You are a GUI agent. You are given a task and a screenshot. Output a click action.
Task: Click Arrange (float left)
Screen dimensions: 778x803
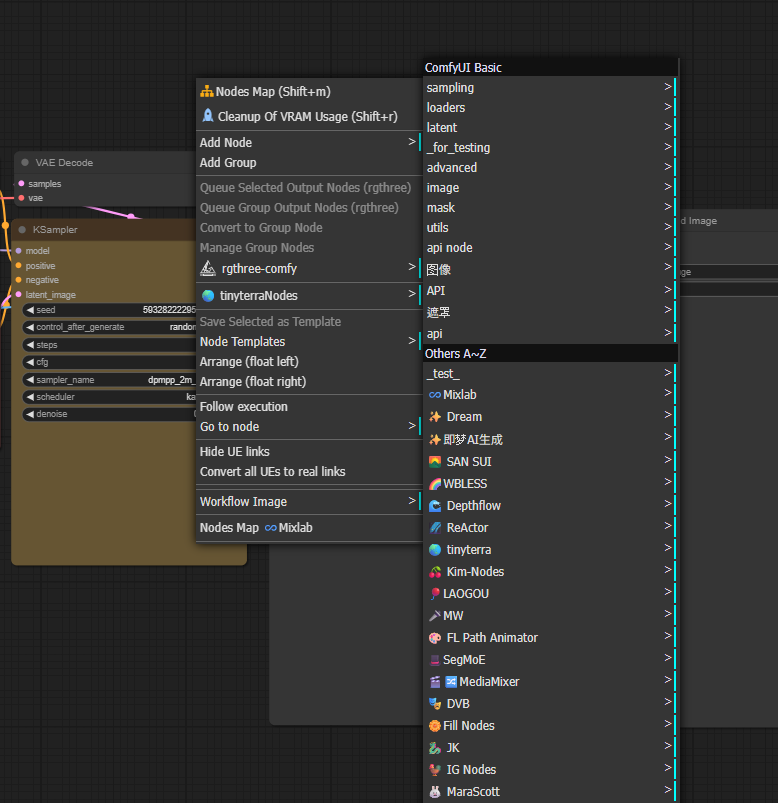coord(249,362)
